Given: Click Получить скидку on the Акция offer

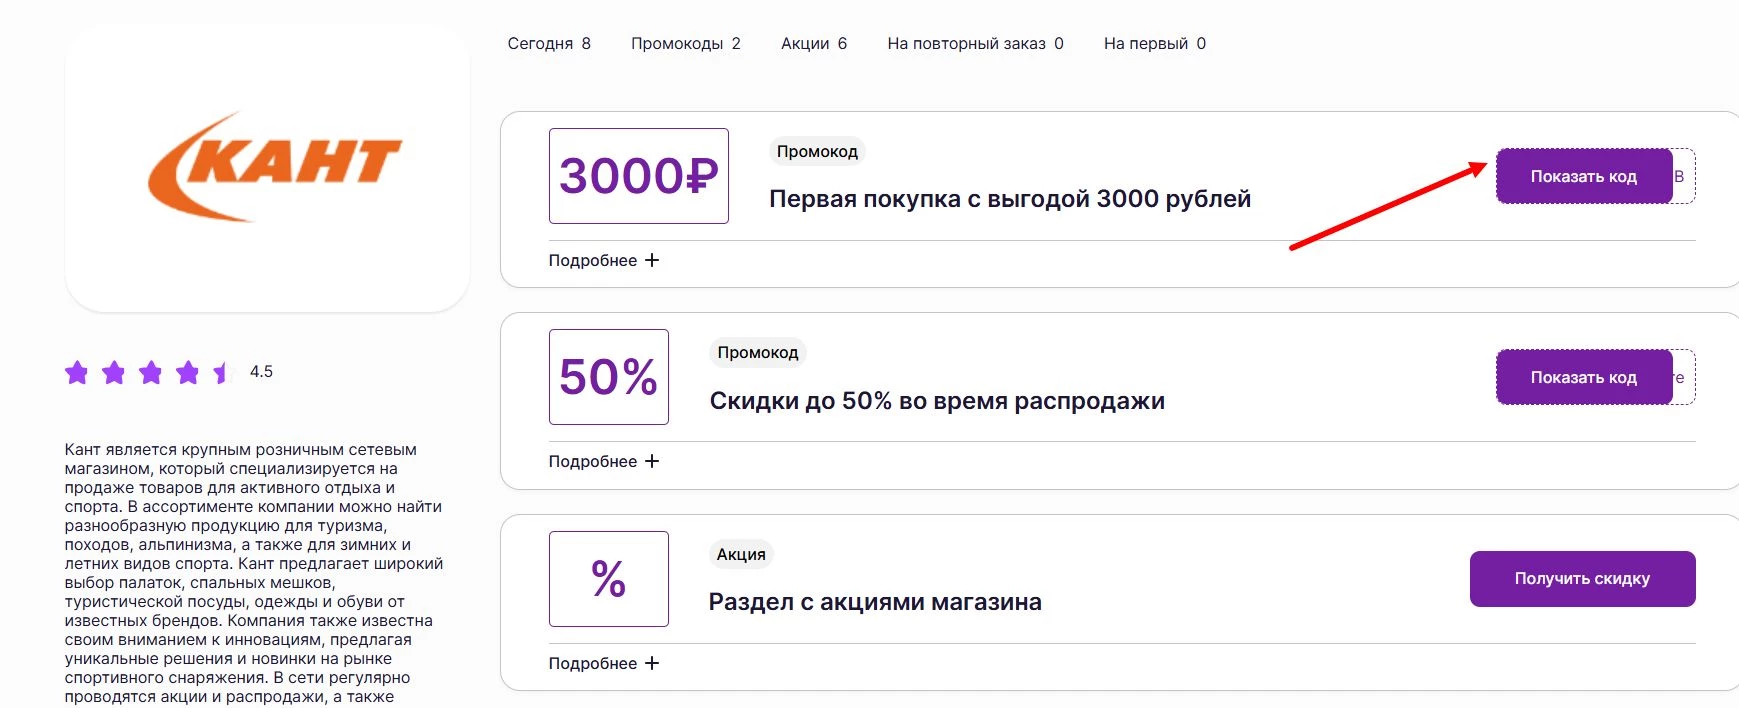Looking at the screenshot, I should click(x=1581, y=578).
